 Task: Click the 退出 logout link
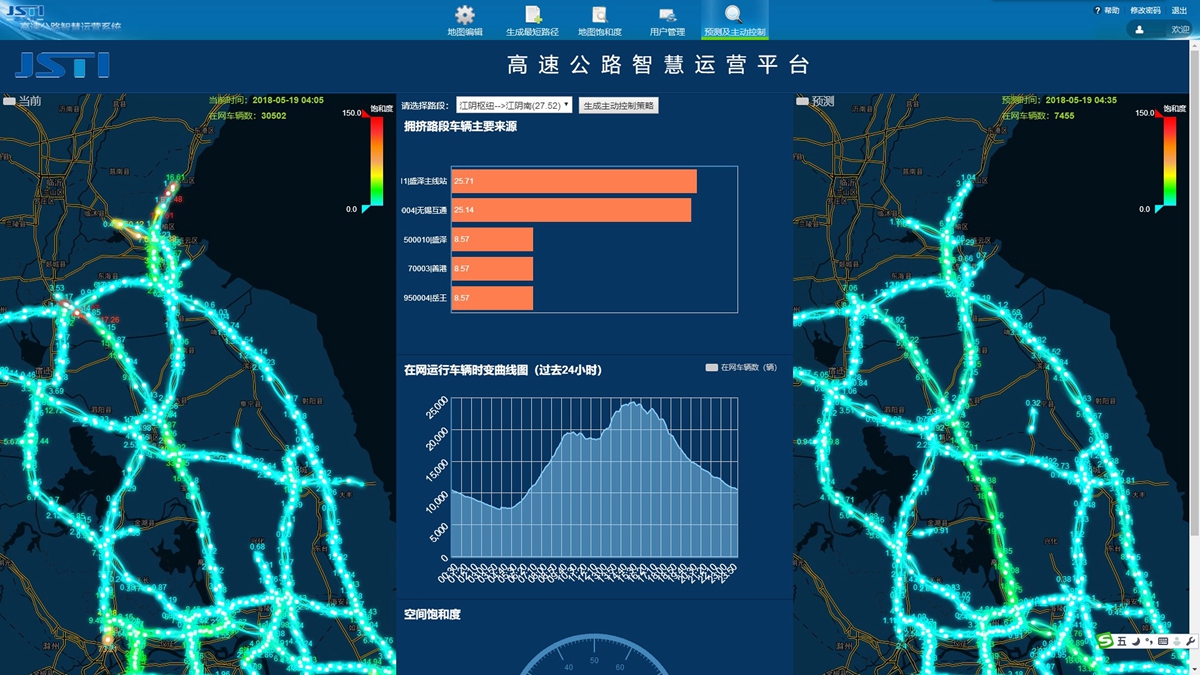[1179, 10]
